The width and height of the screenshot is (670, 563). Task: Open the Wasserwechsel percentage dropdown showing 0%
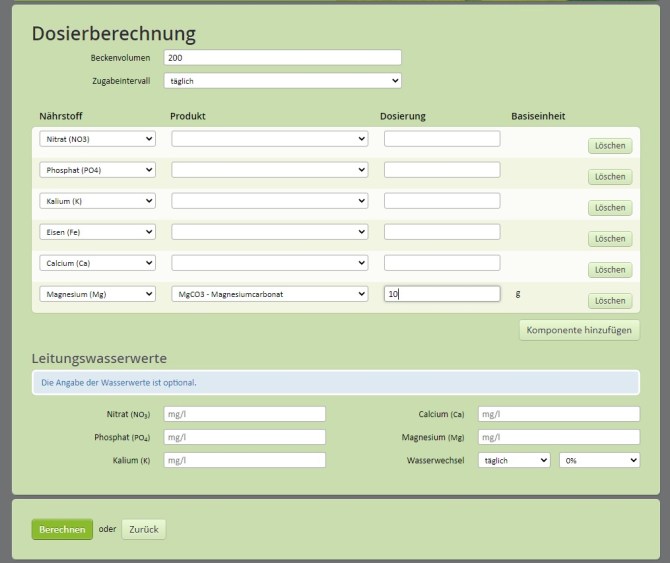tap(599, 460)
